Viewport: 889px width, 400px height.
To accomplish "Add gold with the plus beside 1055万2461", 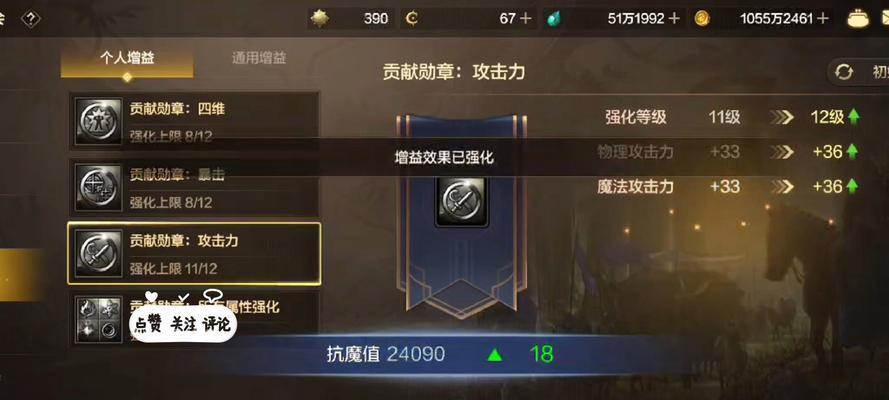I will [x=823, y=19].
